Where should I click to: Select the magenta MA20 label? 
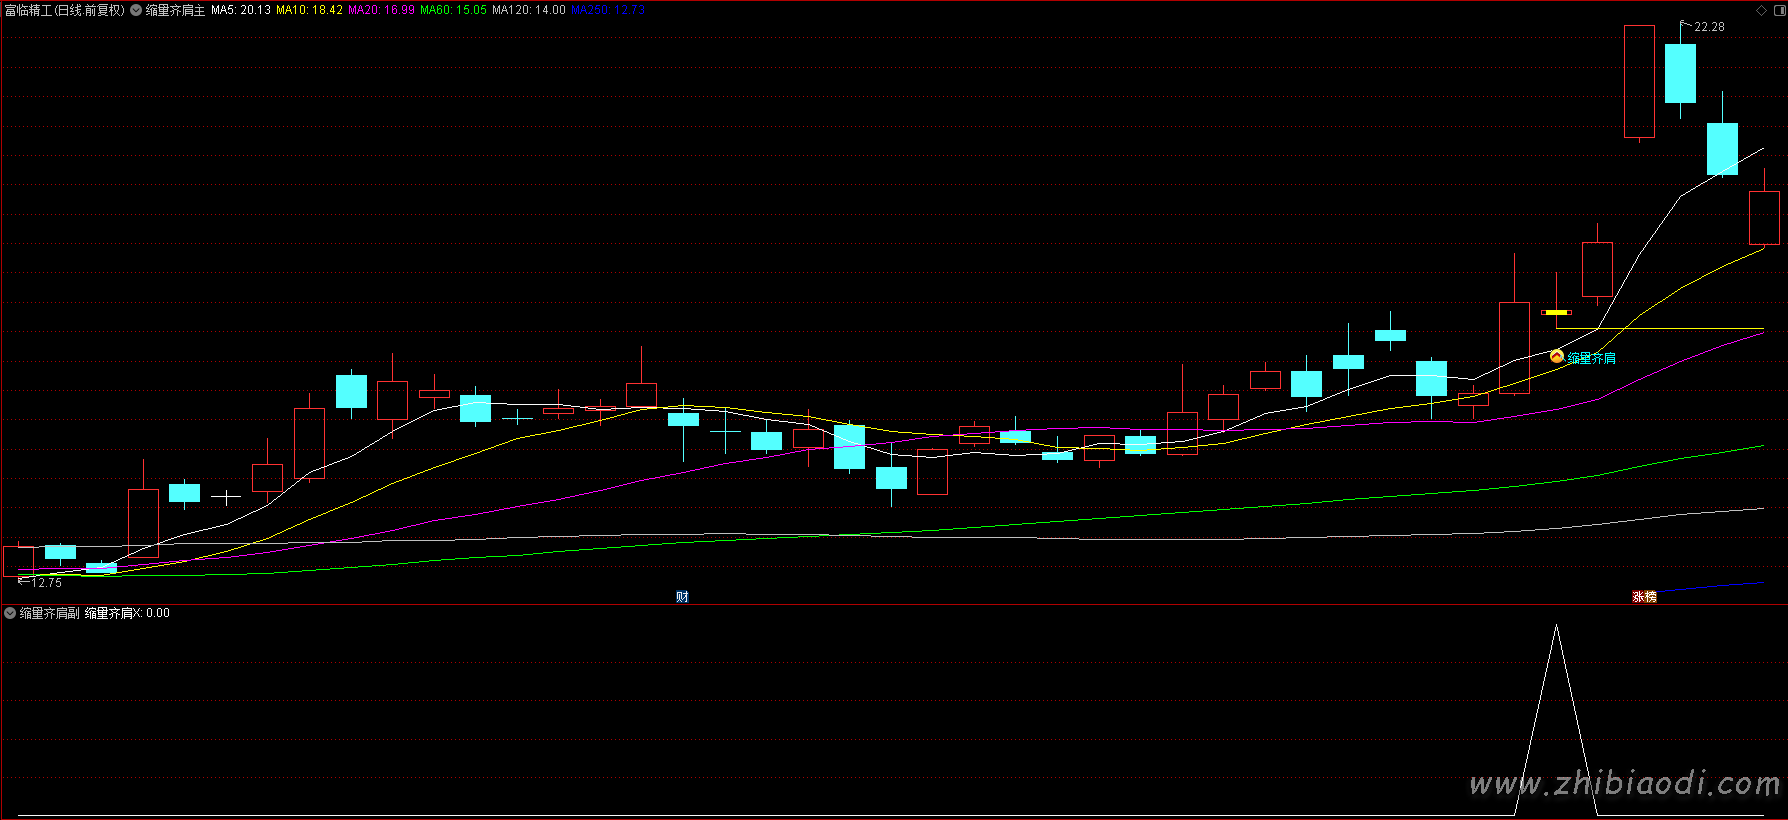(x=381, y=10)
